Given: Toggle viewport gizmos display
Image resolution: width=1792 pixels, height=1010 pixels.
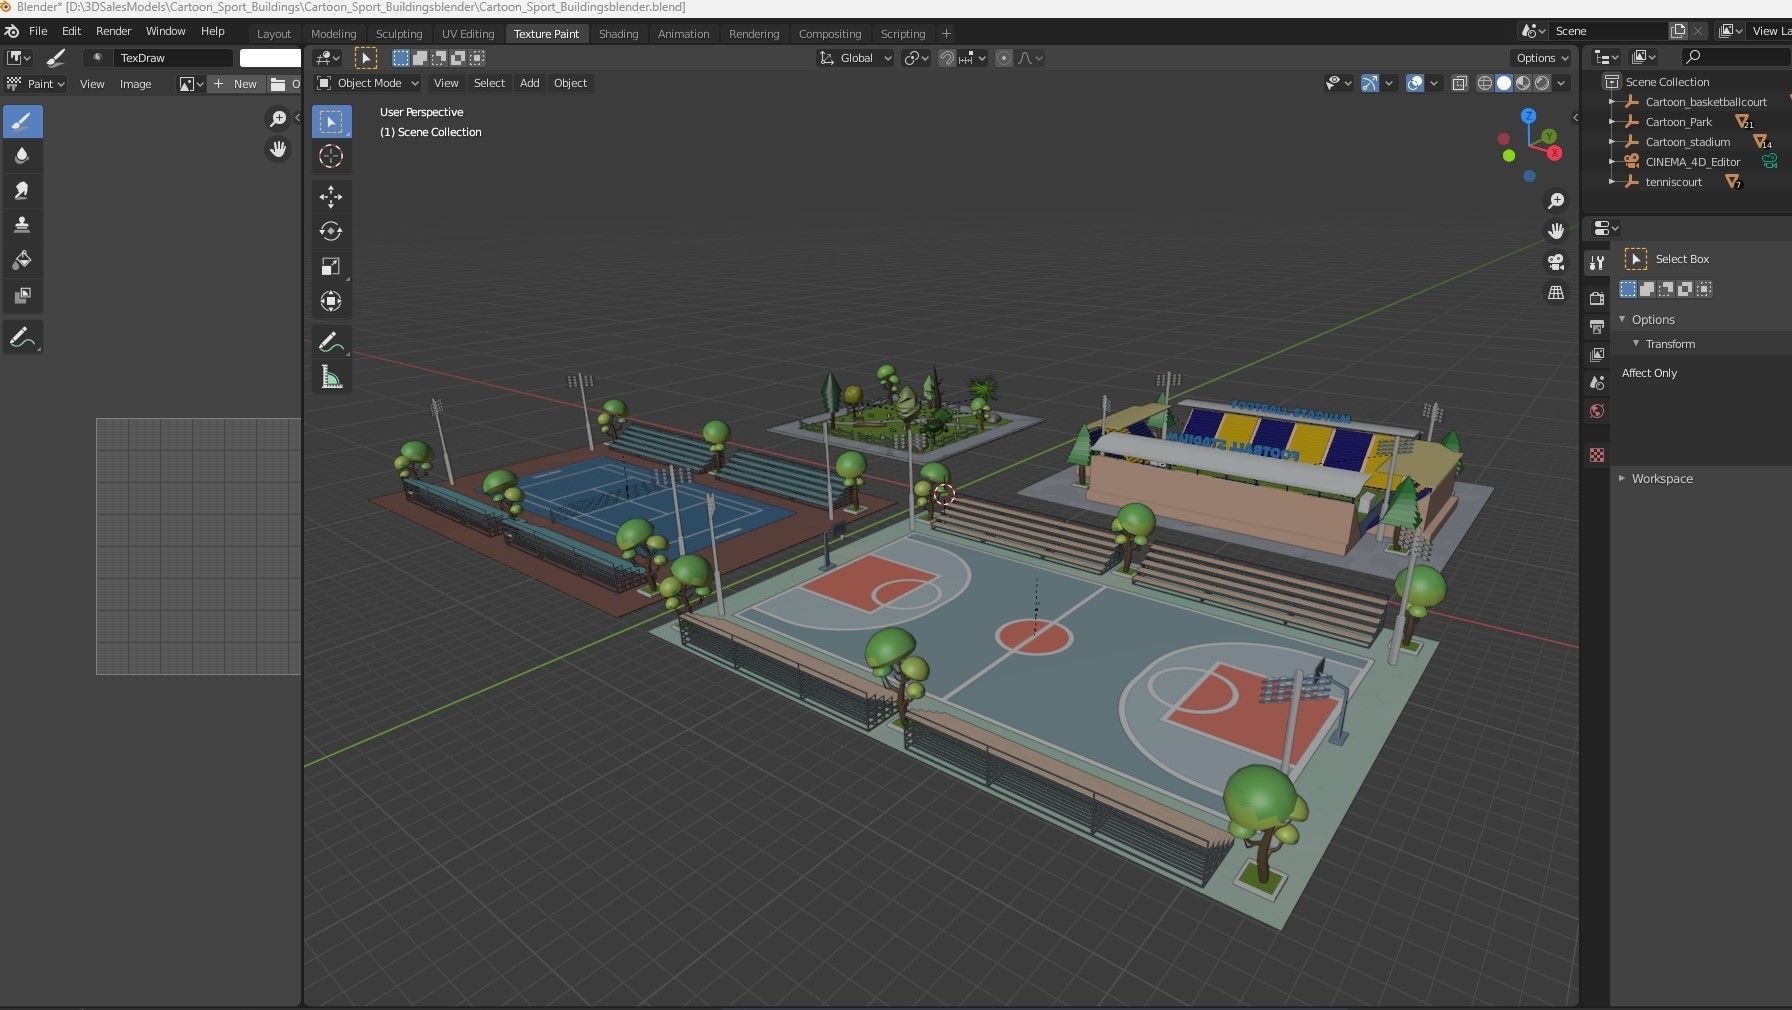Looking at the screenshot, I should pyautogui.click(x=1370, y=83).
